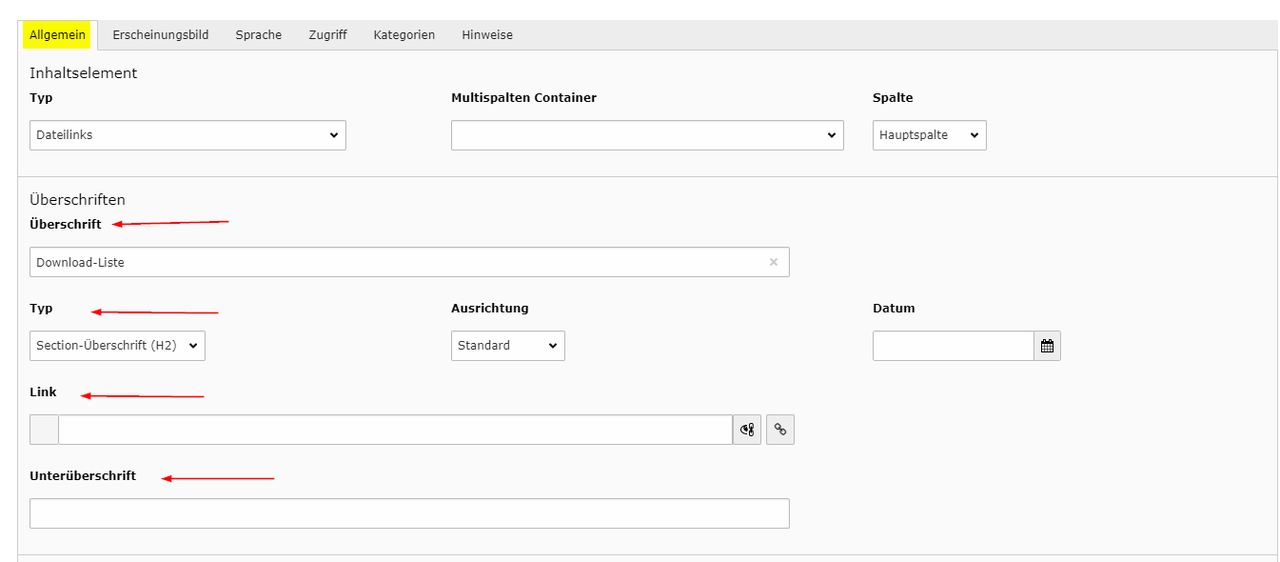This screenshot has height=562, width=1280.
Task: Click the chain link browser icon
Action: point(780,430)
